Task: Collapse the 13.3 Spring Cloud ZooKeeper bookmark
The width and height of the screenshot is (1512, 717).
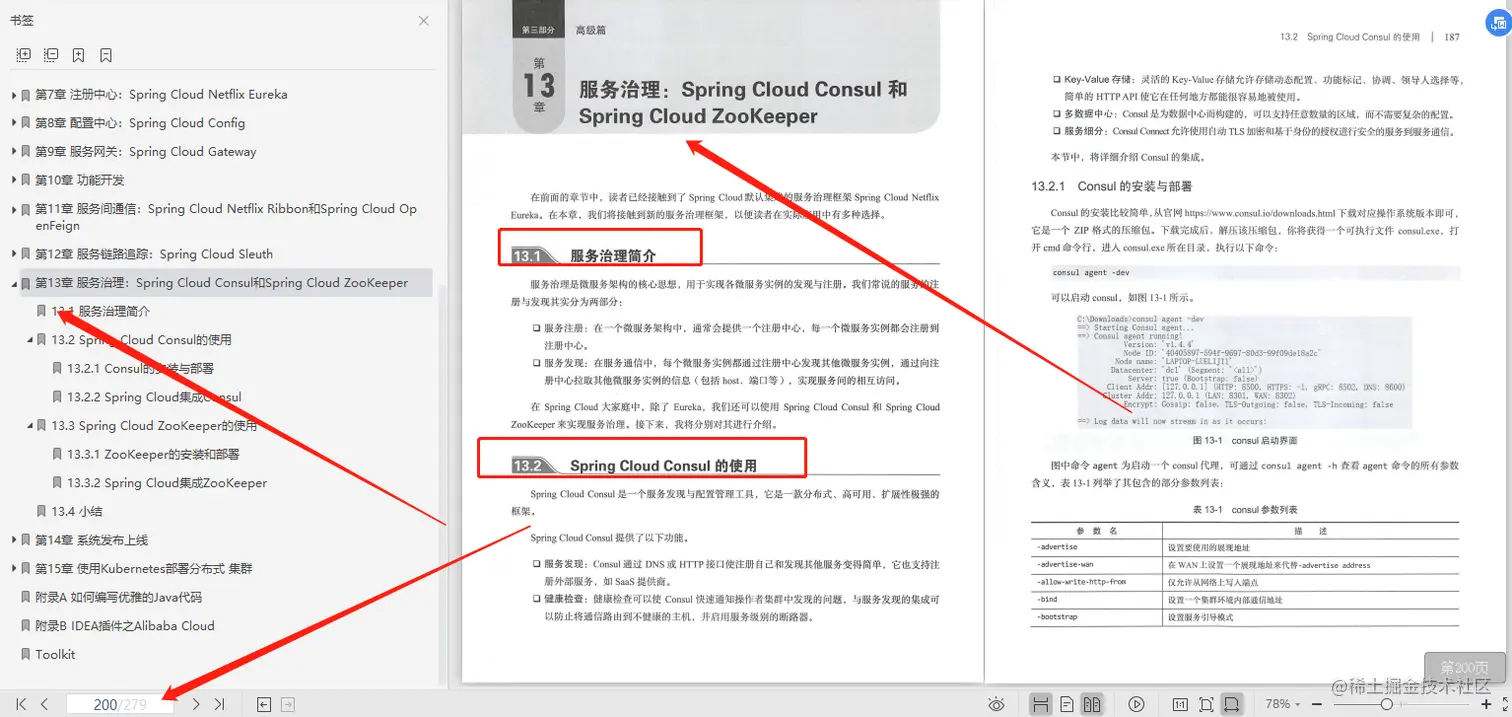Action: tap(30, 426)
